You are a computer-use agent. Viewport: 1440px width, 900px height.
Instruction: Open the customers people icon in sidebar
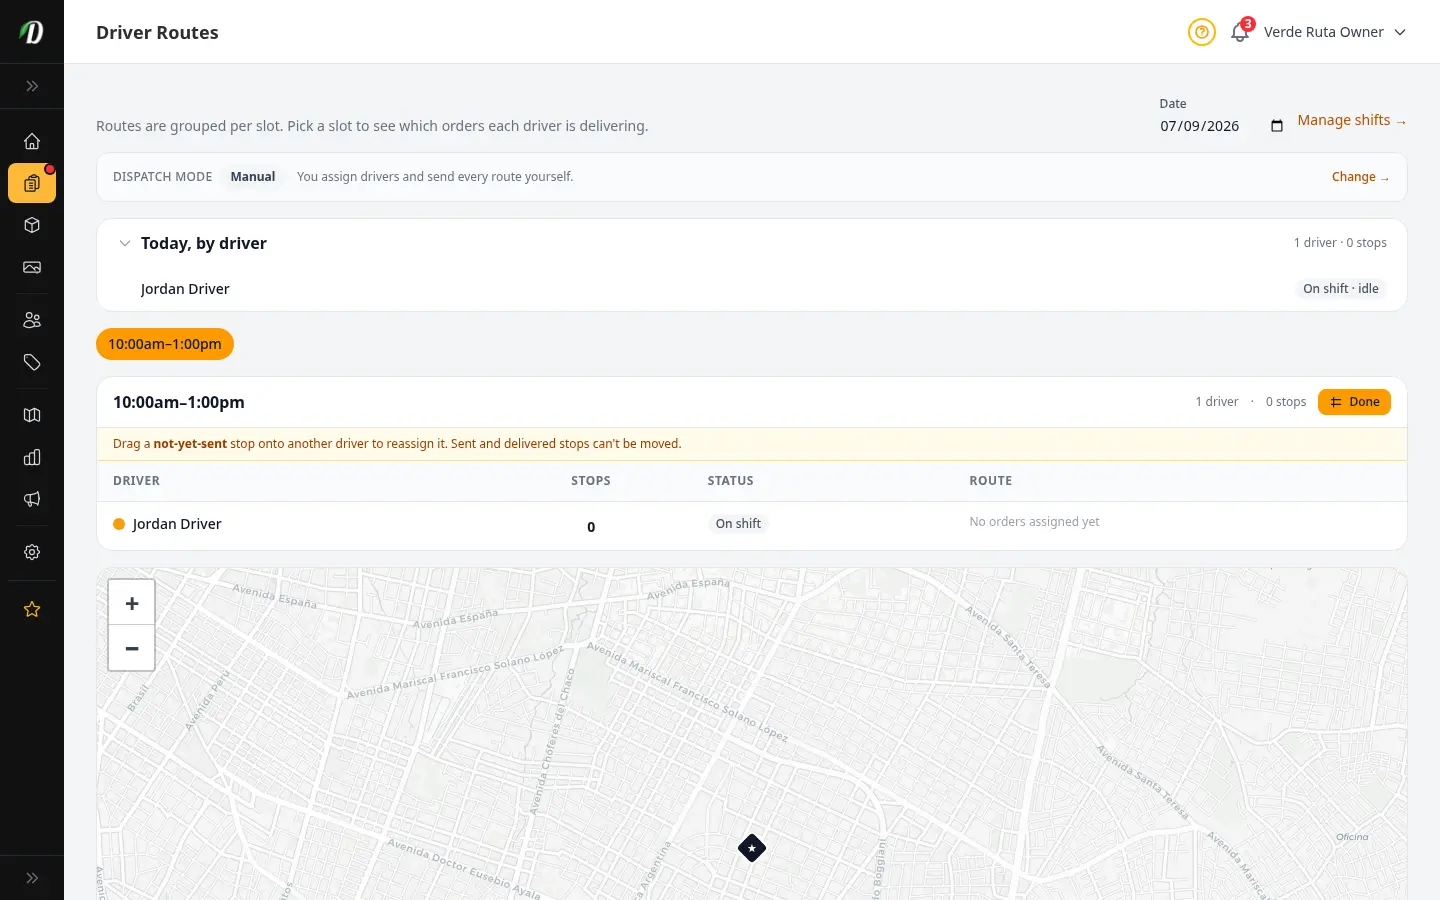point(32,320)
